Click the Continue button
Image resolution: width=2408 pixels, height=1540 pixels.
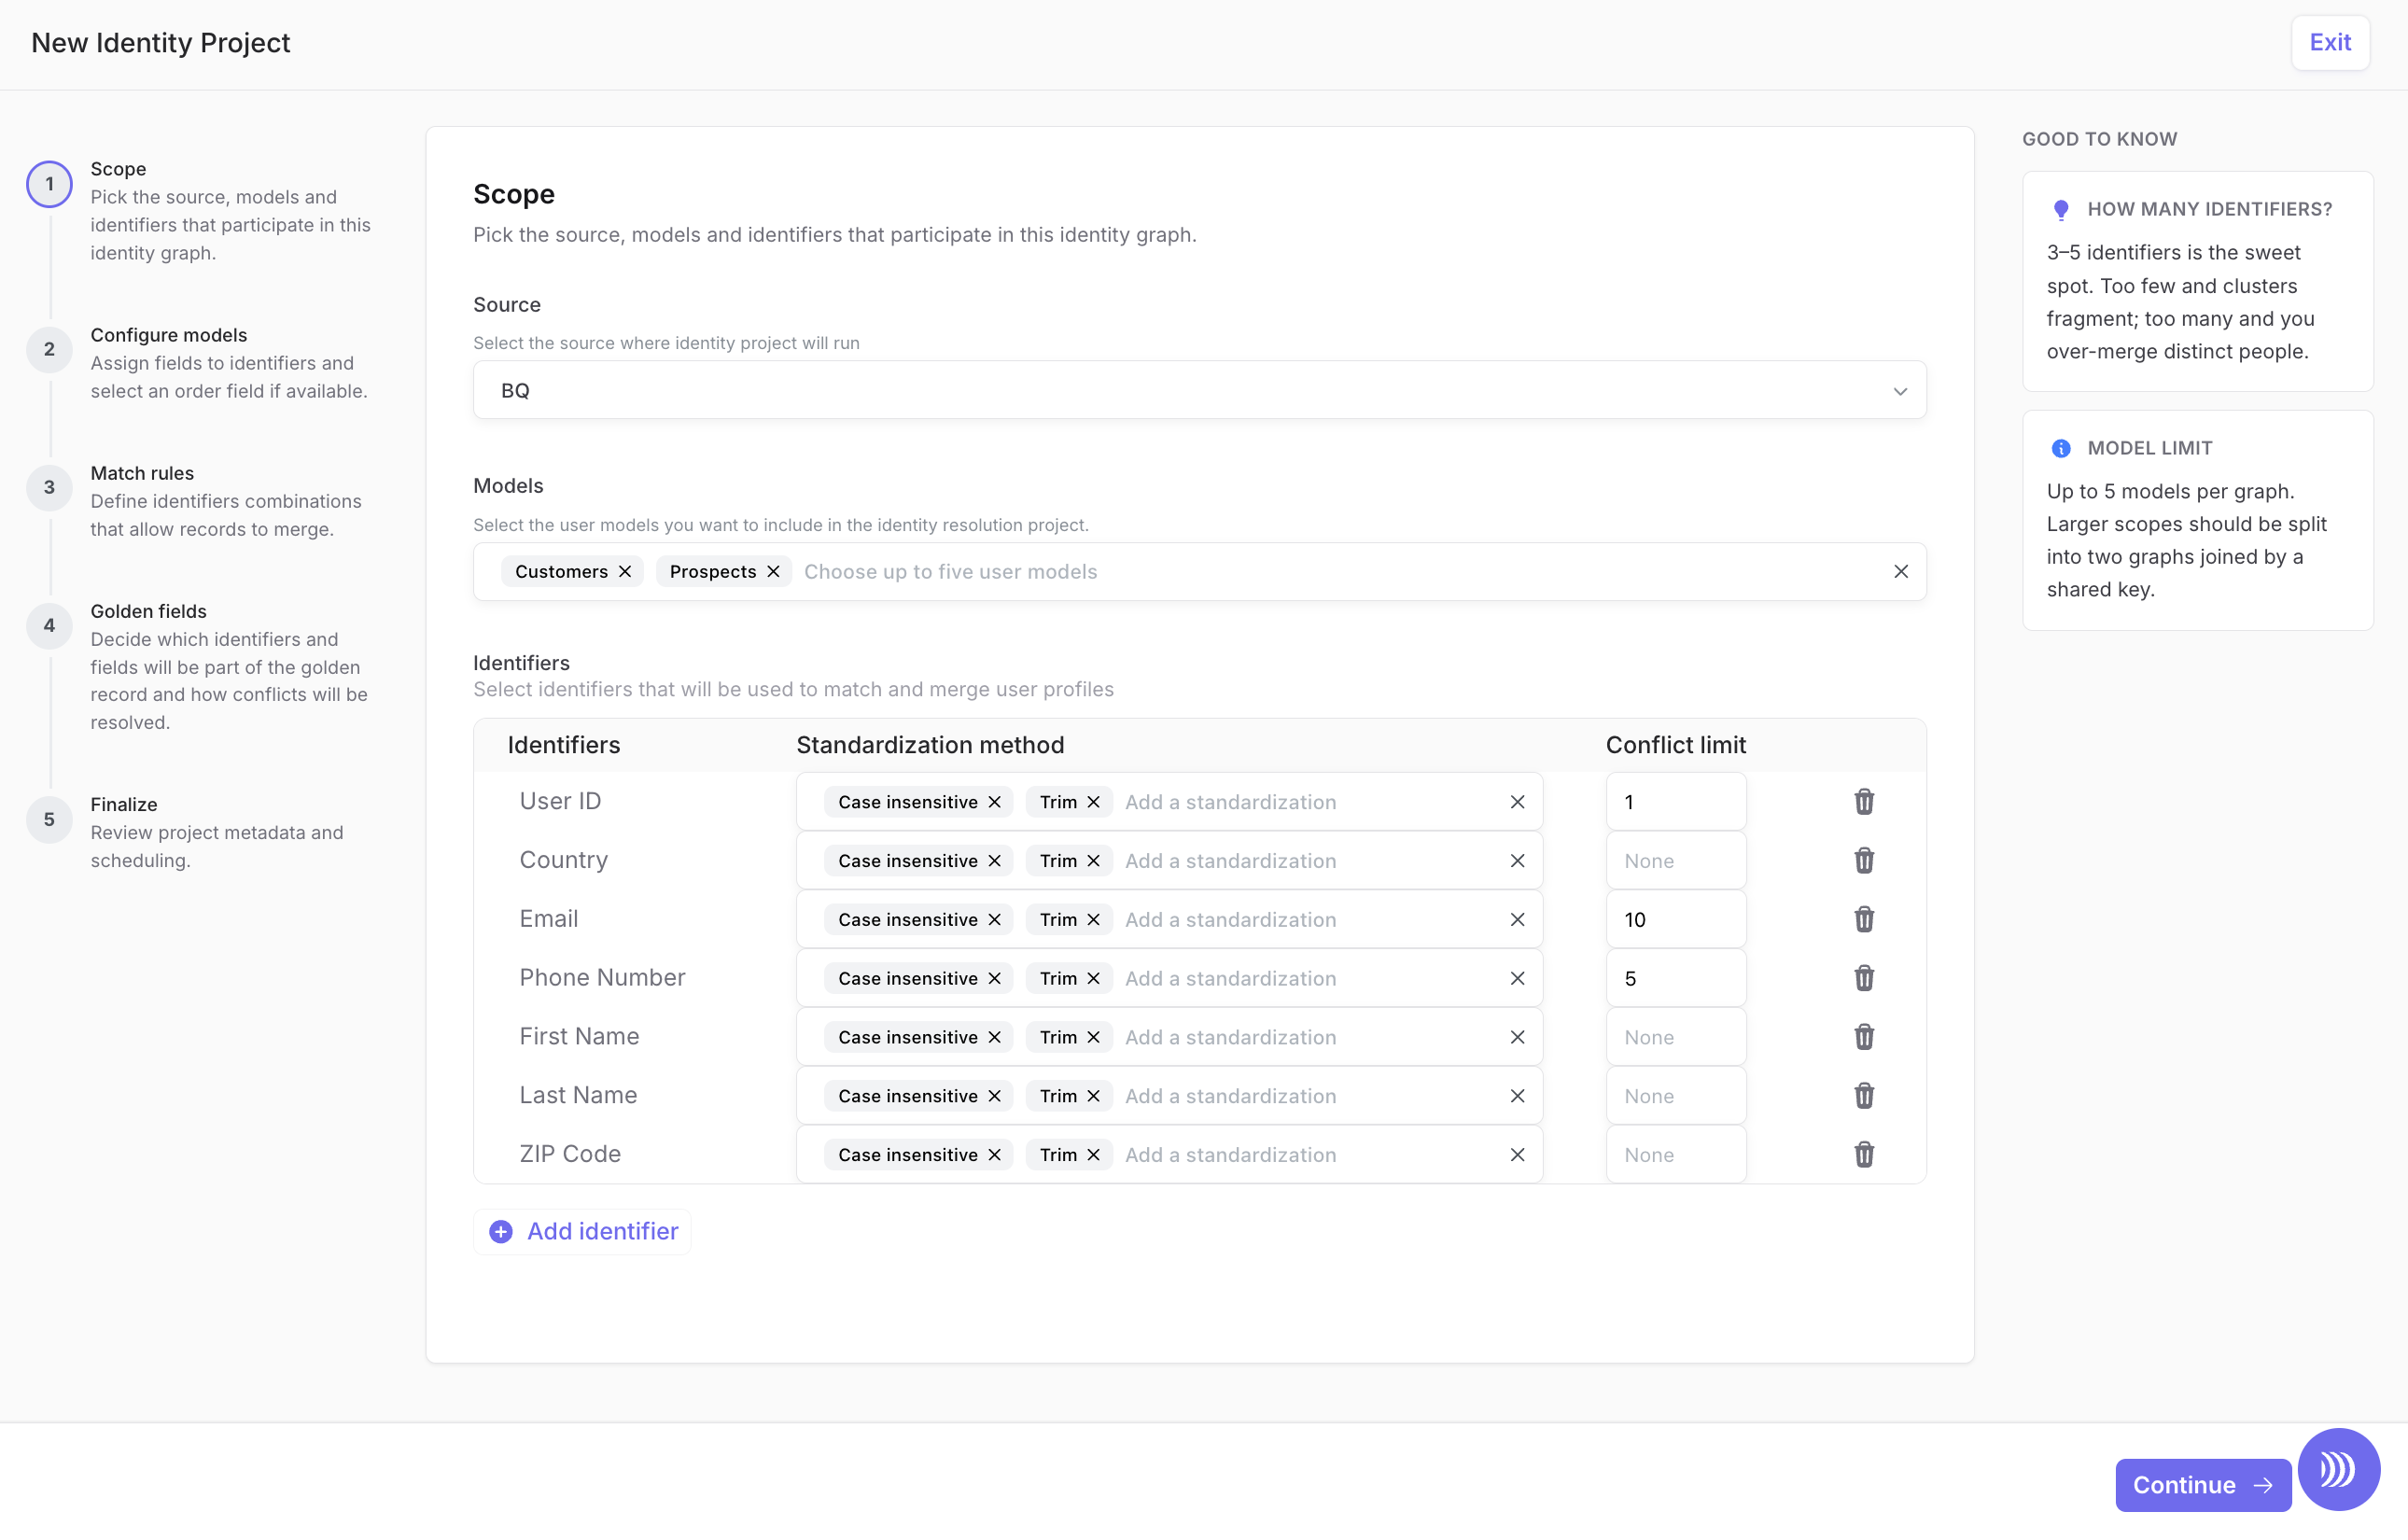(x=2203, y=1485)
